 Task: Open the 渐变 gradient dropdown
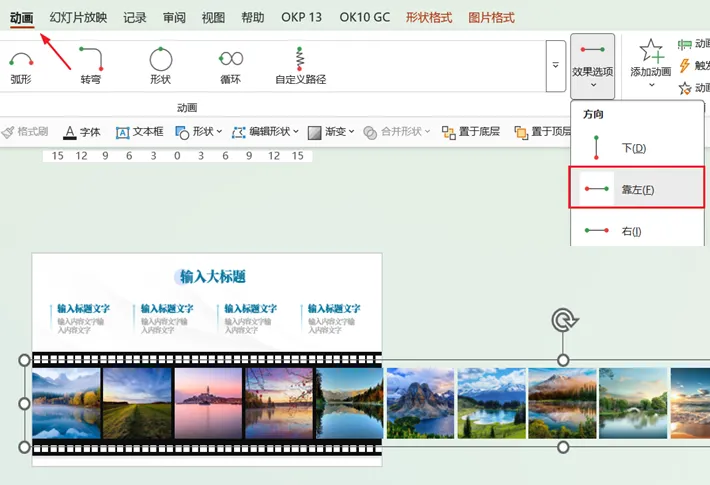tap(331, 132)
